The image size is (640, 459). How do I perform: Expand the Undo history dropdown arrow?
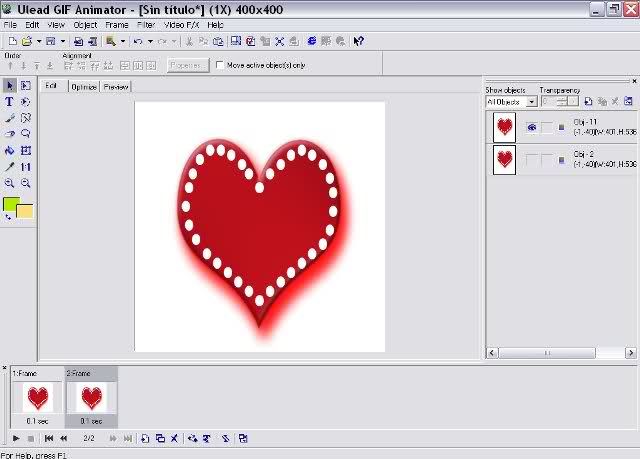pyautogui.click(x=150, y=41)
